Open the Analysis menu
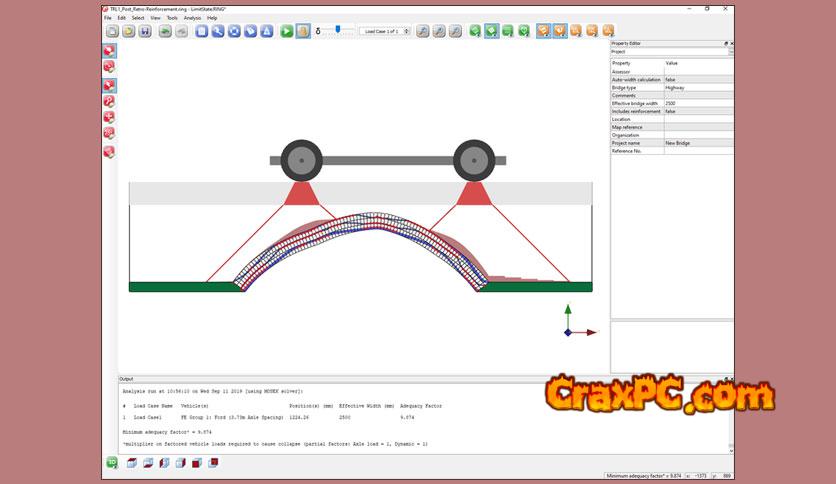Screen dimensions: 836x484 (x=192, y=18)
